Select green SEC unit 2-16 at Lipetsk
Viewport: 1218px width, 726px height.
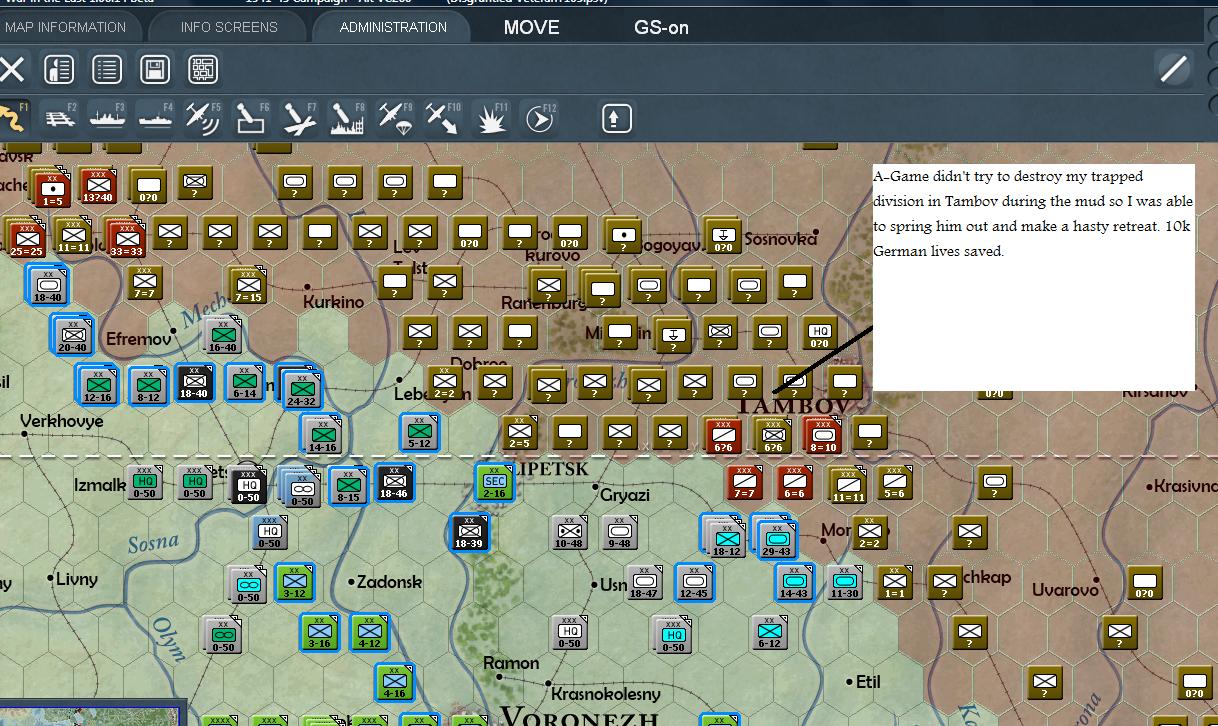click(494, 481)
